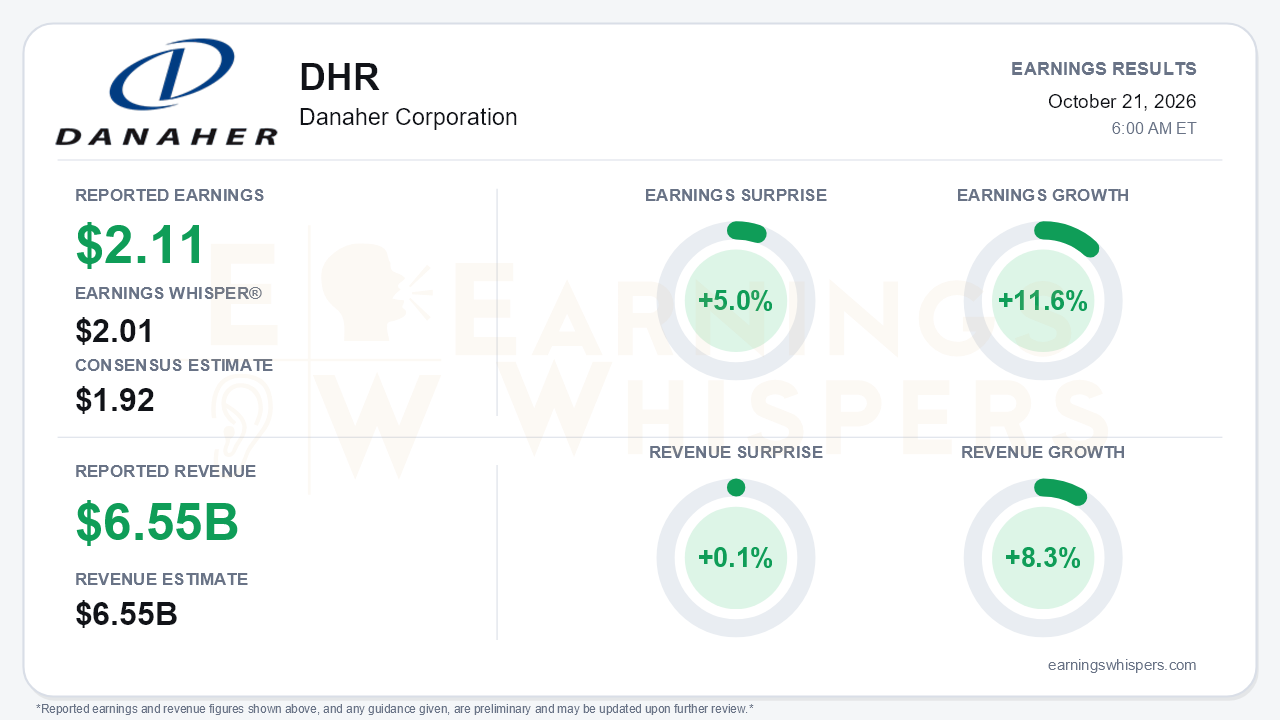Click the Earnings Growth heading
Viewport: 1280px width, 720px height.
1043,195
